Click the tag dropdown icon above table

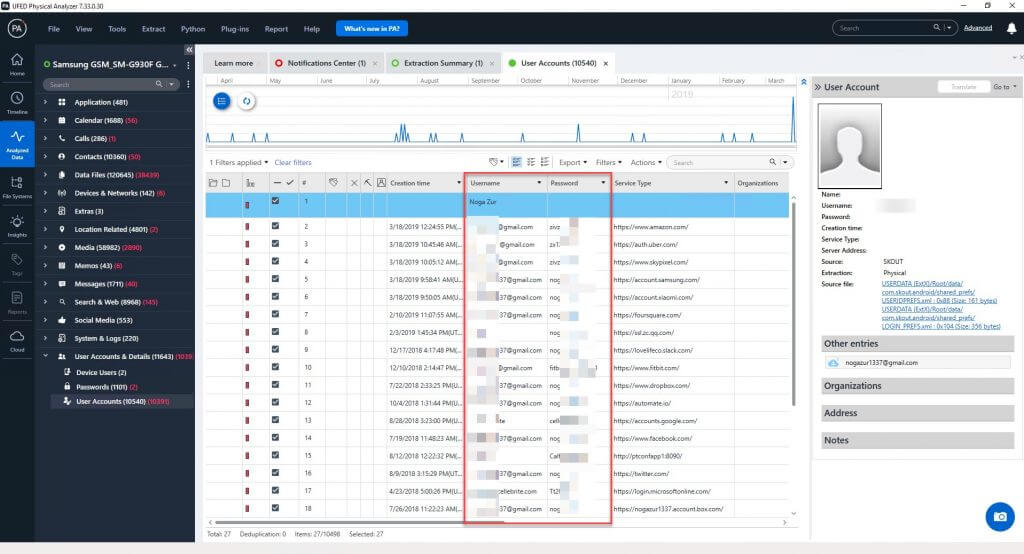coord(496,162)
